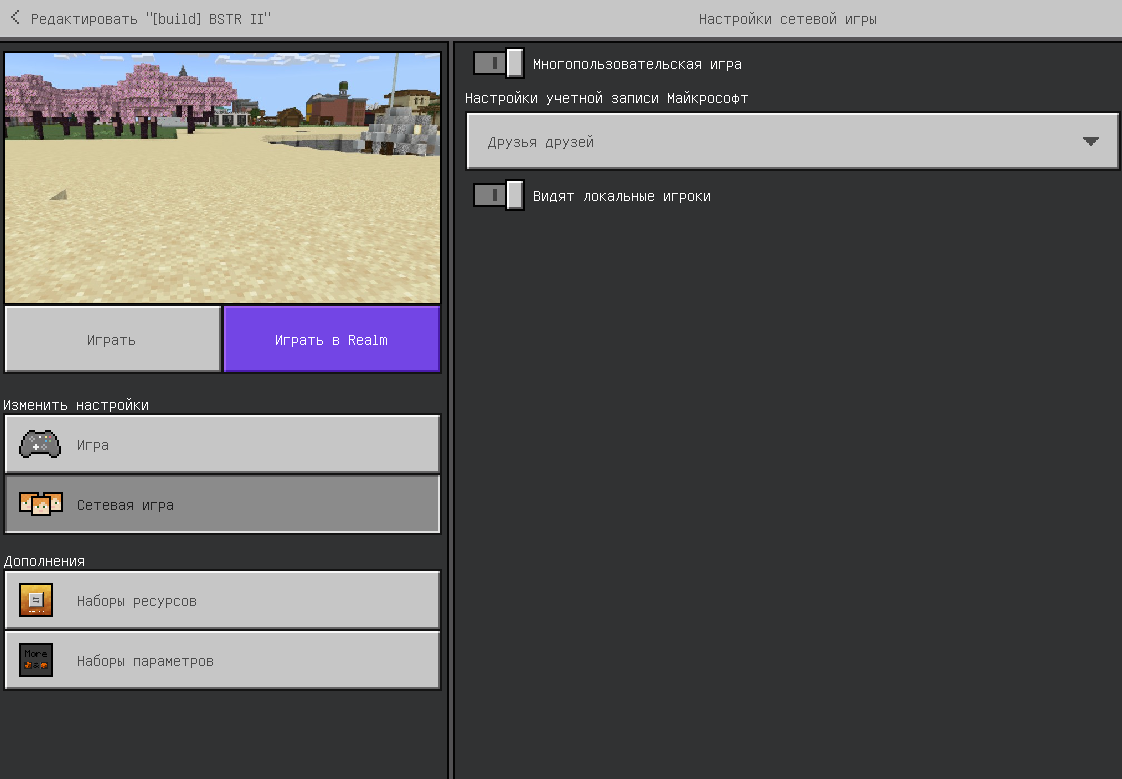Click the Наборы ресурсов pack icon
This screenshot has width=1122, height=779.
point(36,600)
